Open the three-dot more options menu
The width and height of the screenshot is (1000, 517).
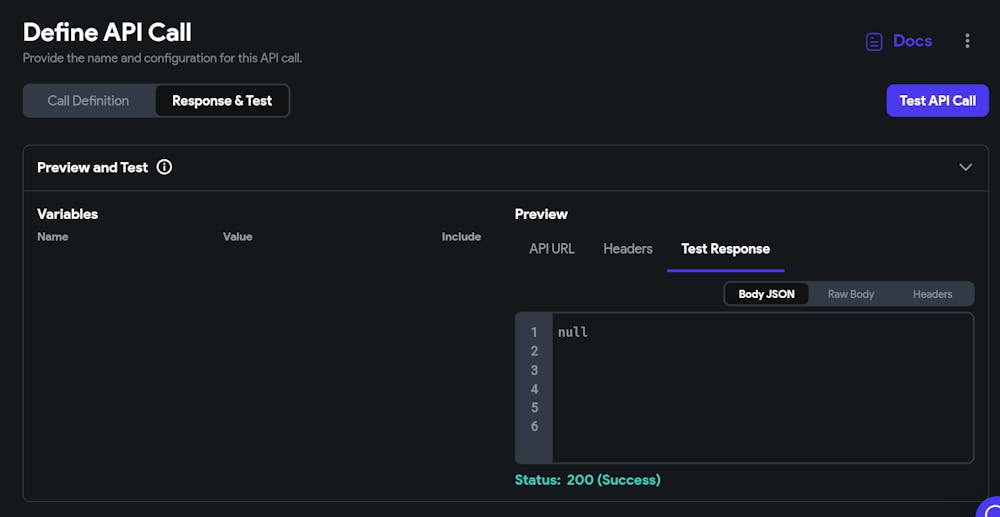(967, 41)
